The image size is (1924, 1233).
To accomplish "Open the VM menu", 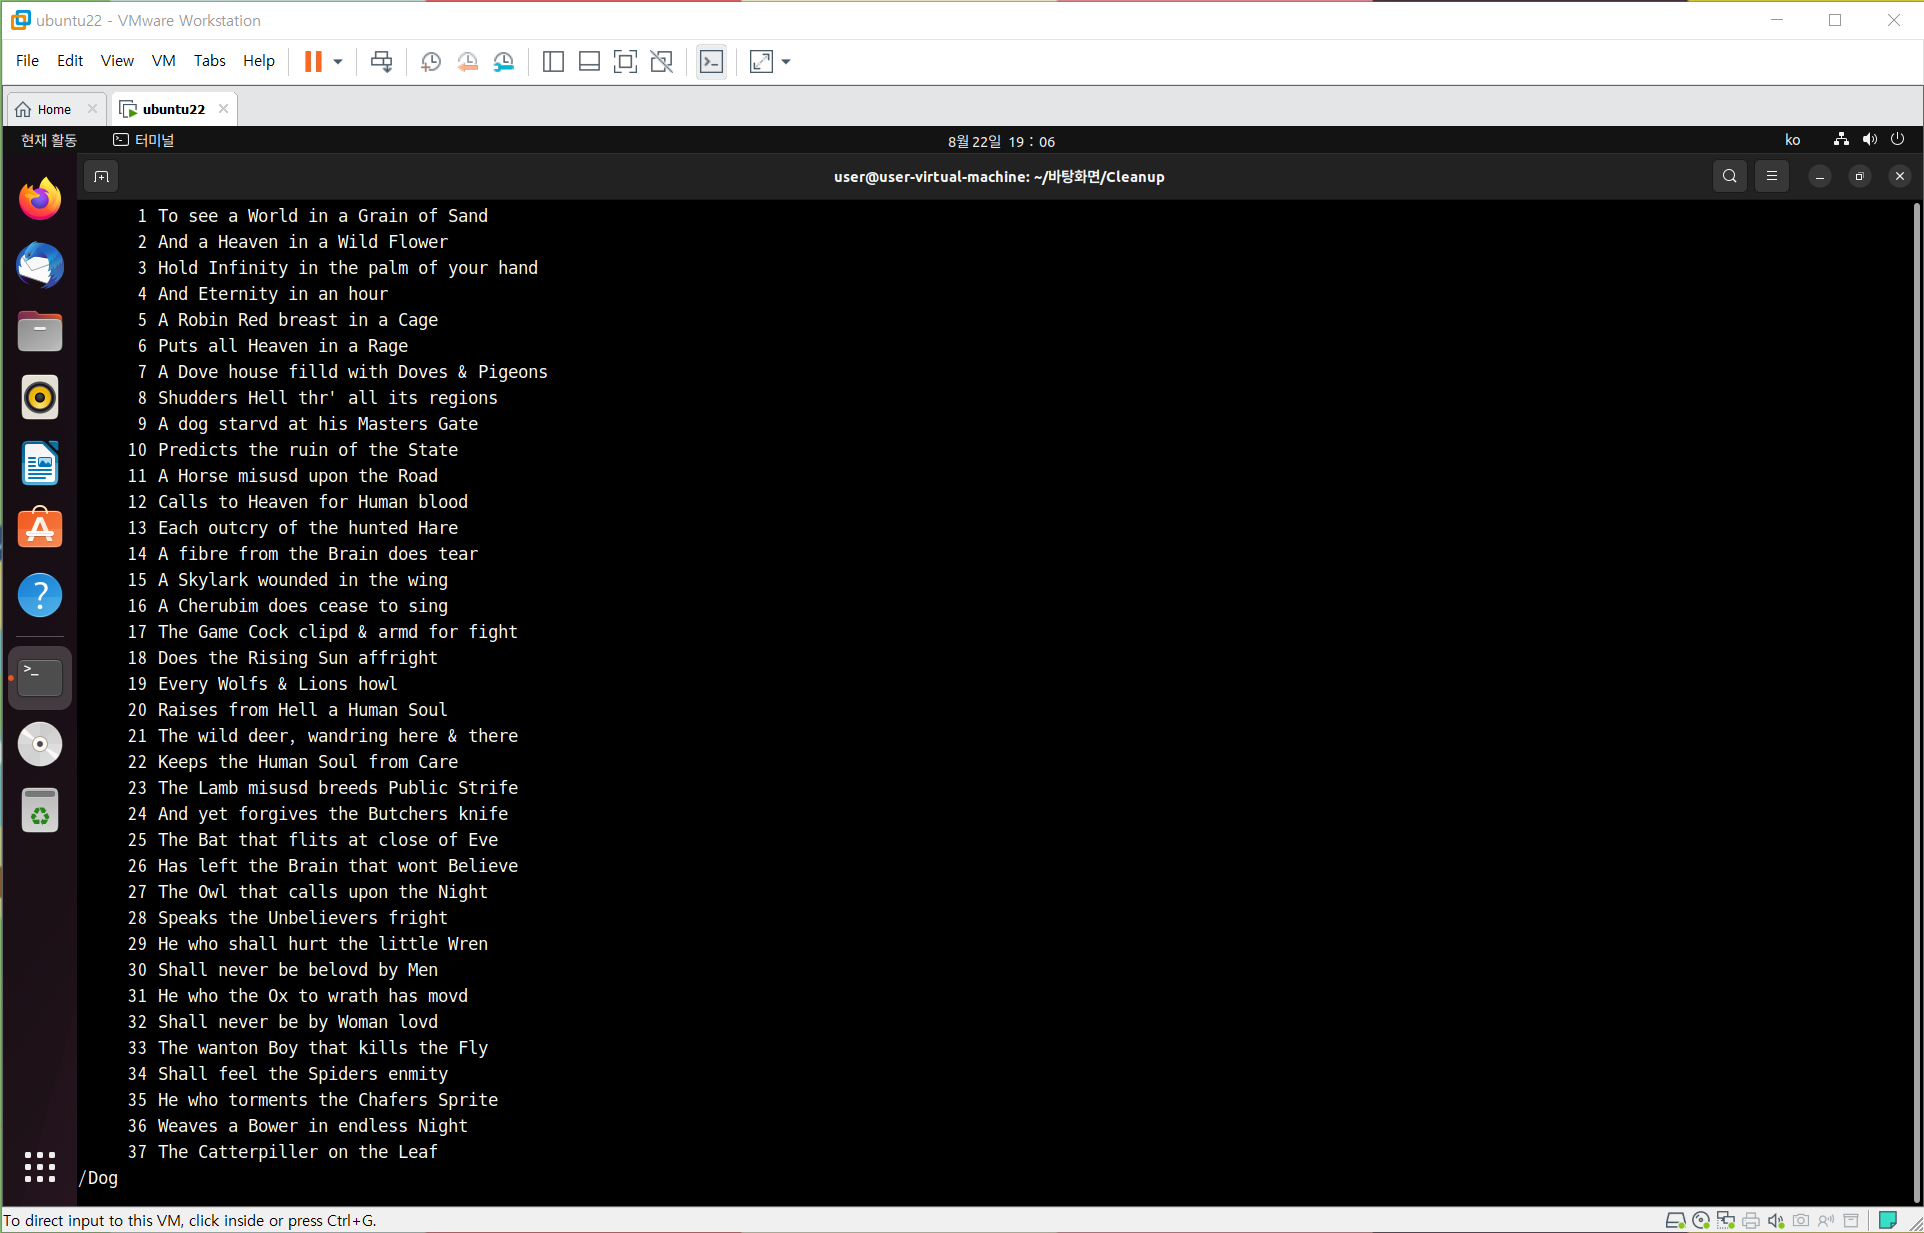I will click(163, 61).
